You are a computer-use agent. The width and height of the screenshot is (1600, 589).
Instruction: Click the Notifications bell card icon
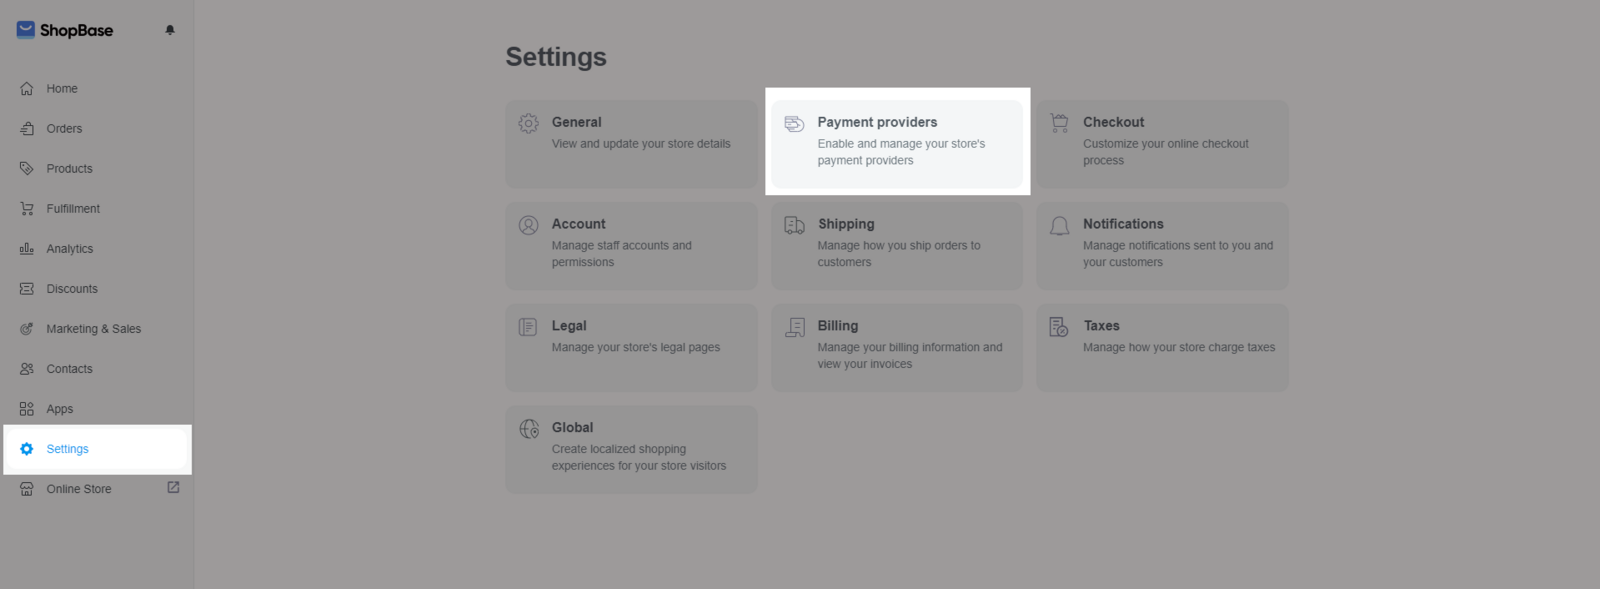tap(1060, 226)
